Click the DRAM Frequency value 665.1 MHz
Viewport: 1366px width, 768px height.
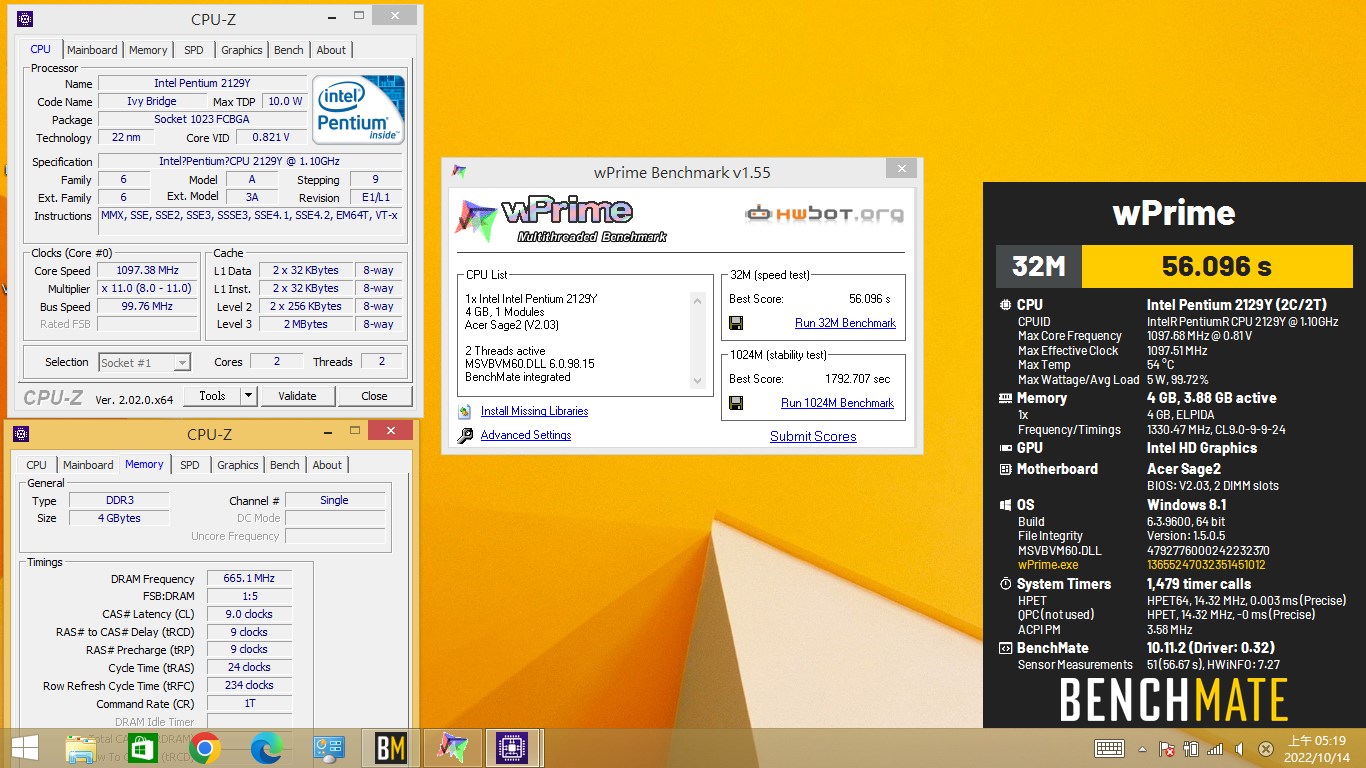(x=249, y=579)
